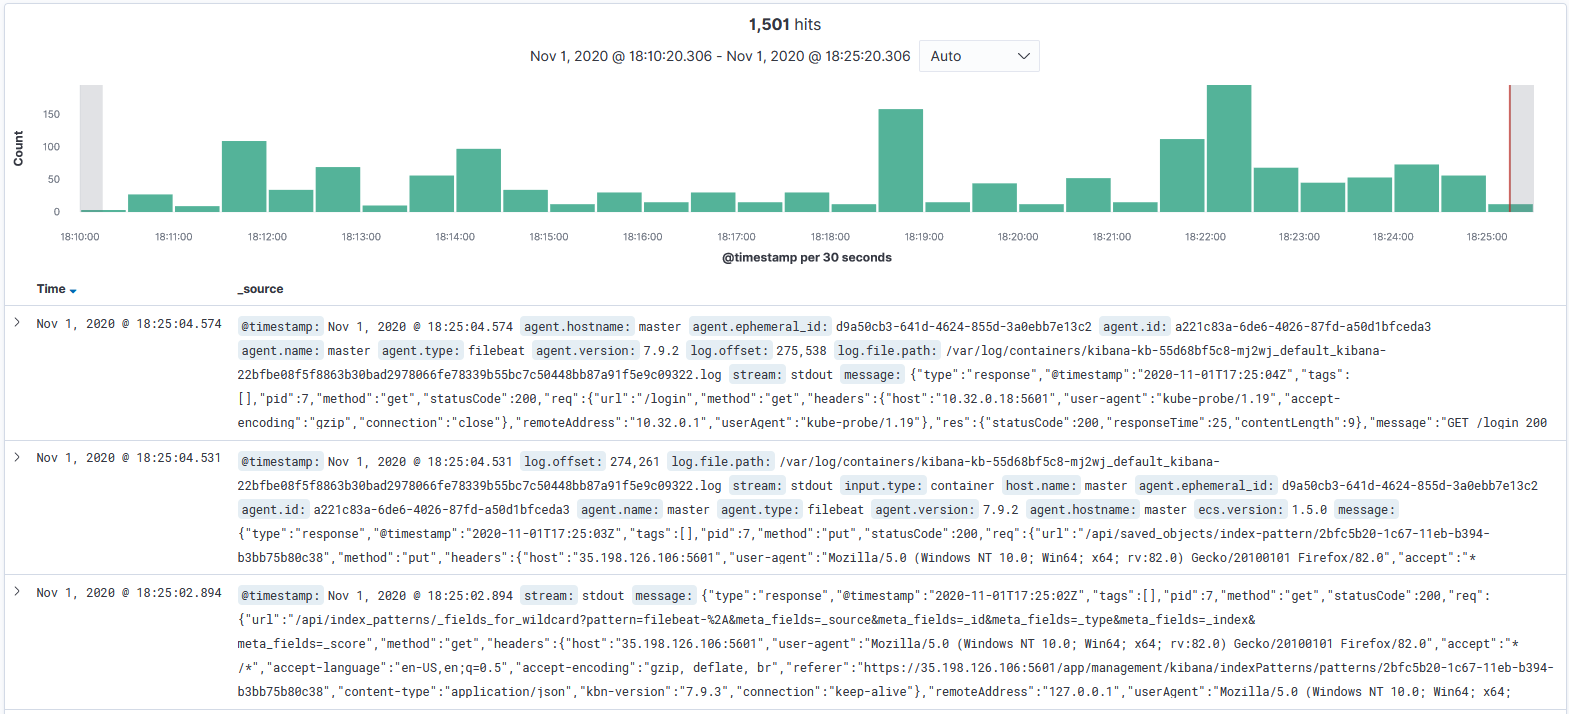Click the tall histogram bar at 18:18:30

900,161
